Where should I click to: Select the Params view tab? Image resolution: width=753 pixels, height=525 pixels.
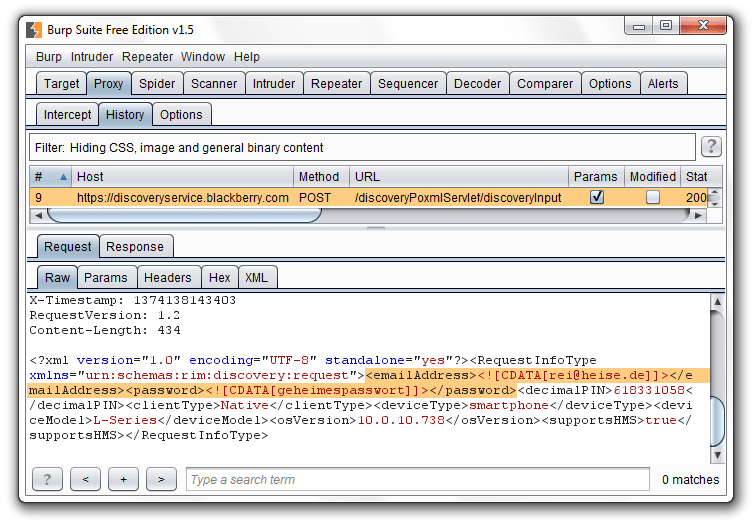(x=106, y=278)
